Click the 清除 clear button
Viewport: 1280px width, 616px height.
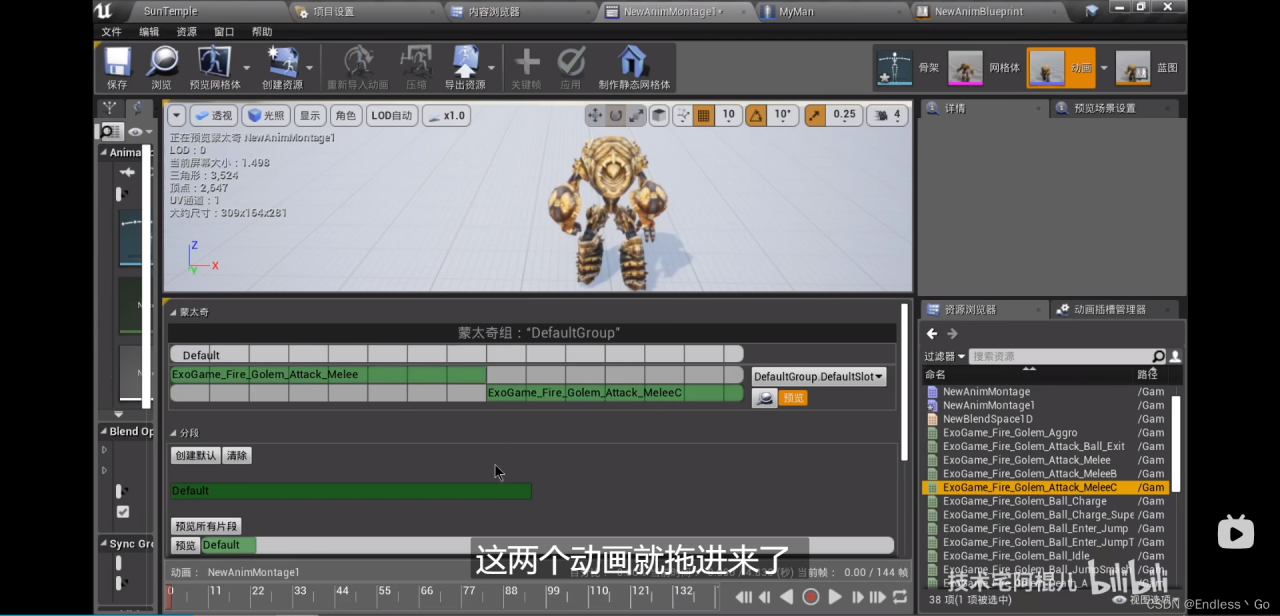click(237, 455)
